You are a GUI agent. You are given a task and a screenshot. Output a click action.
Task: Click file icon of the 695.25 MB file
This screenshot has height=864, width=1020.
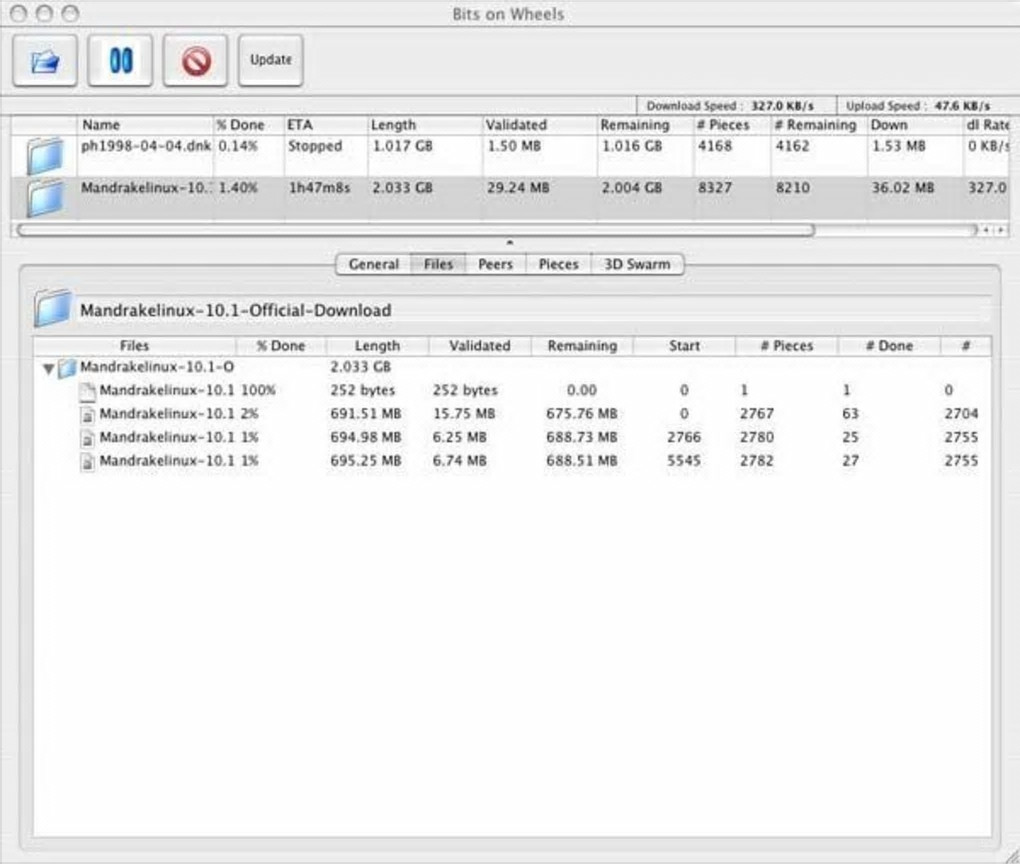88,462
